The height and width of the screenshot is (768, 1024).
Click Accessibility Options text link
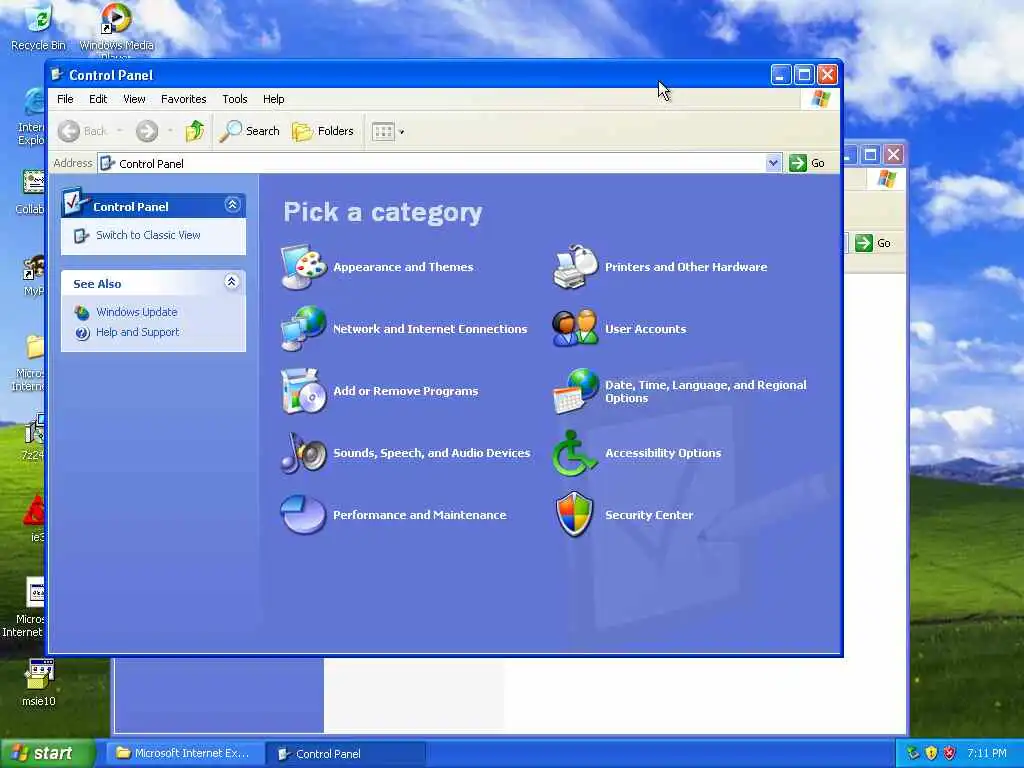663,453
